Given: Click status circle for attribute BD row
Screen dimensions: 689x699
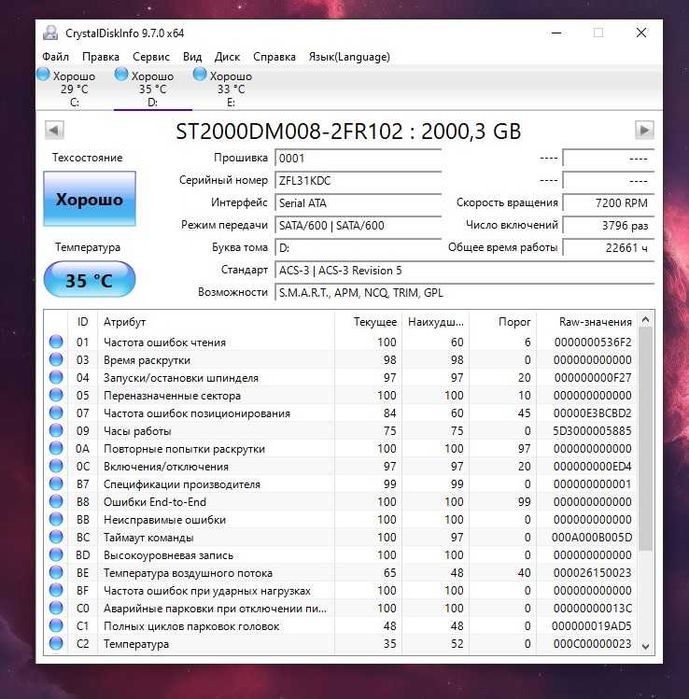Looking at the screenshot, I should [56, 555].
